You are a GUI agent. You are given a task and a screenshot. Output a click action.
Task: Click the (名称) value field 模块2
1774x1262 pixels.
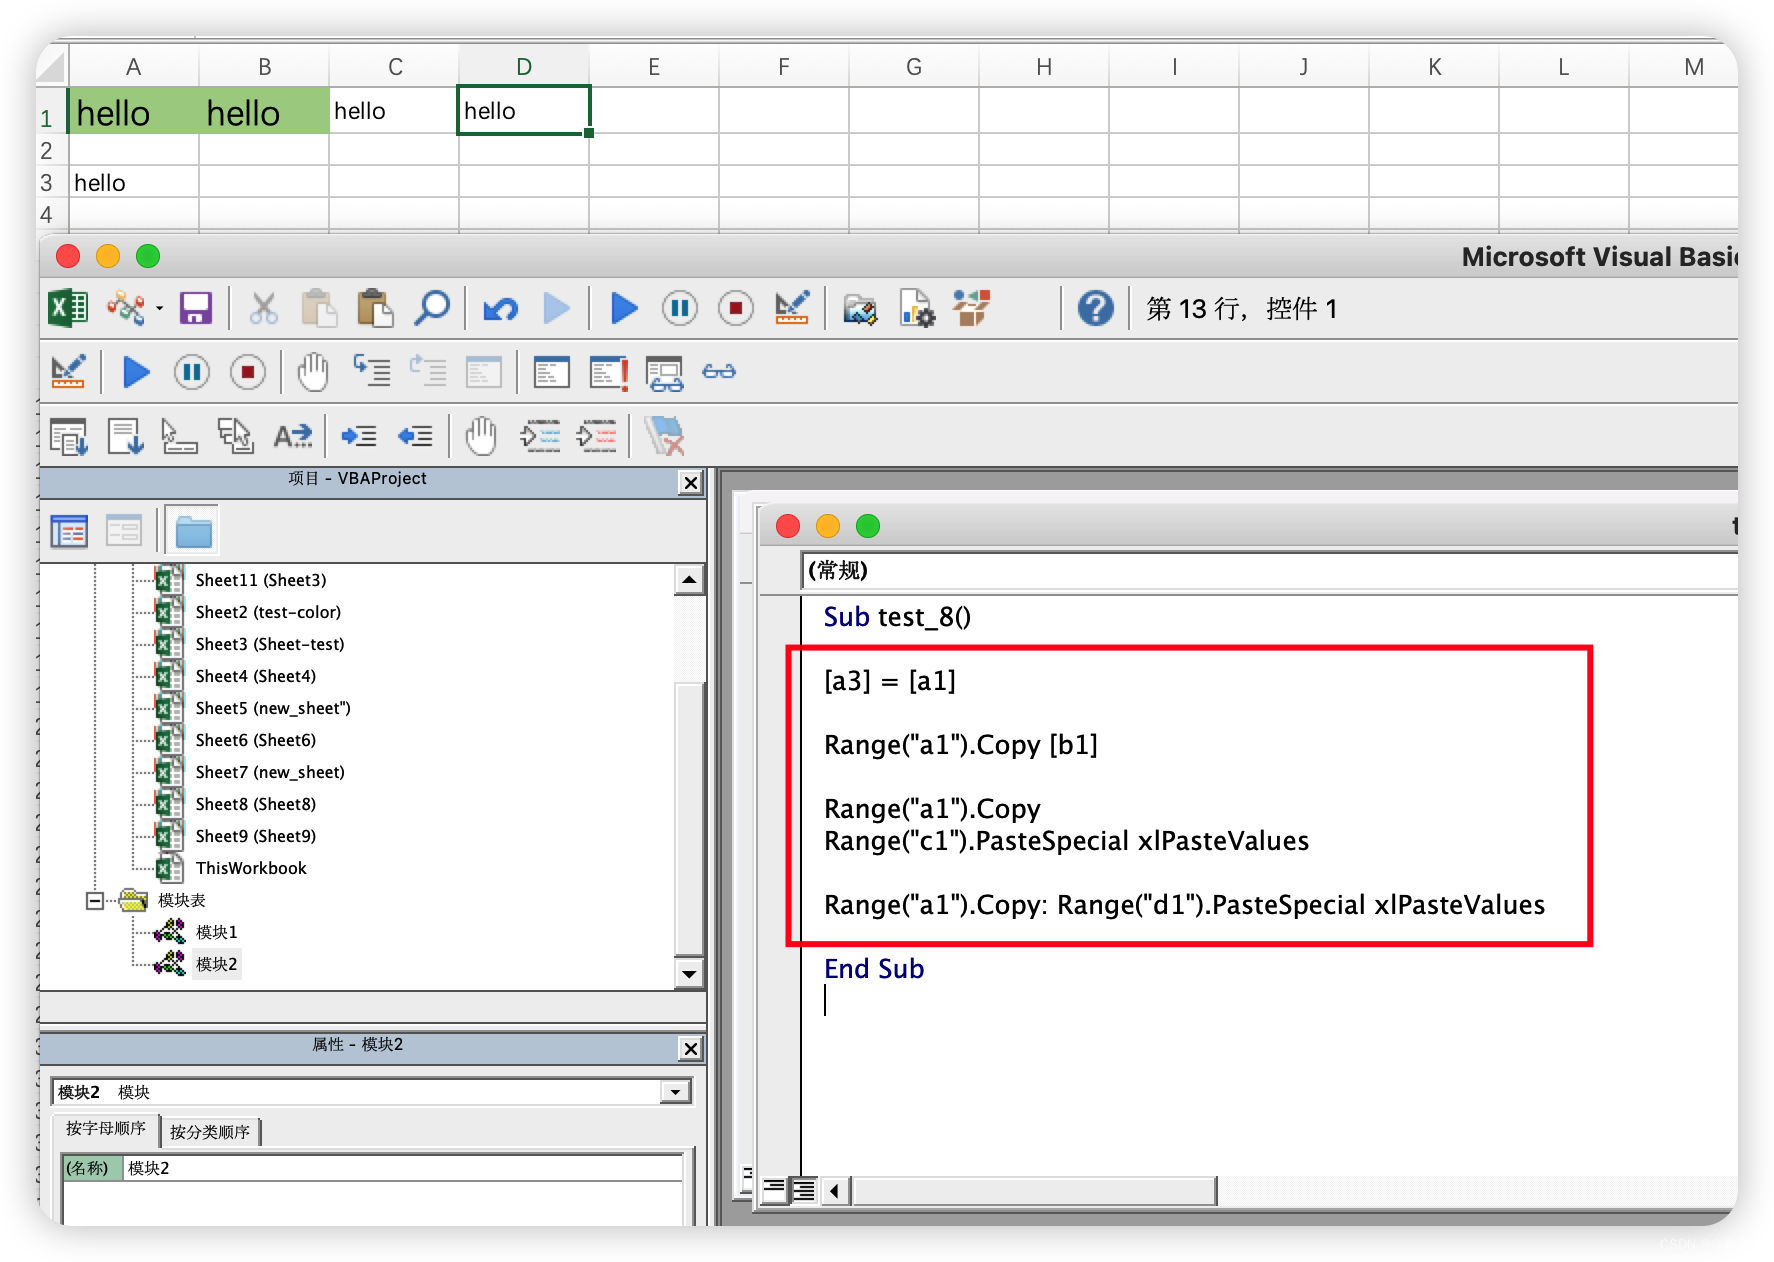coord(402,1168)
